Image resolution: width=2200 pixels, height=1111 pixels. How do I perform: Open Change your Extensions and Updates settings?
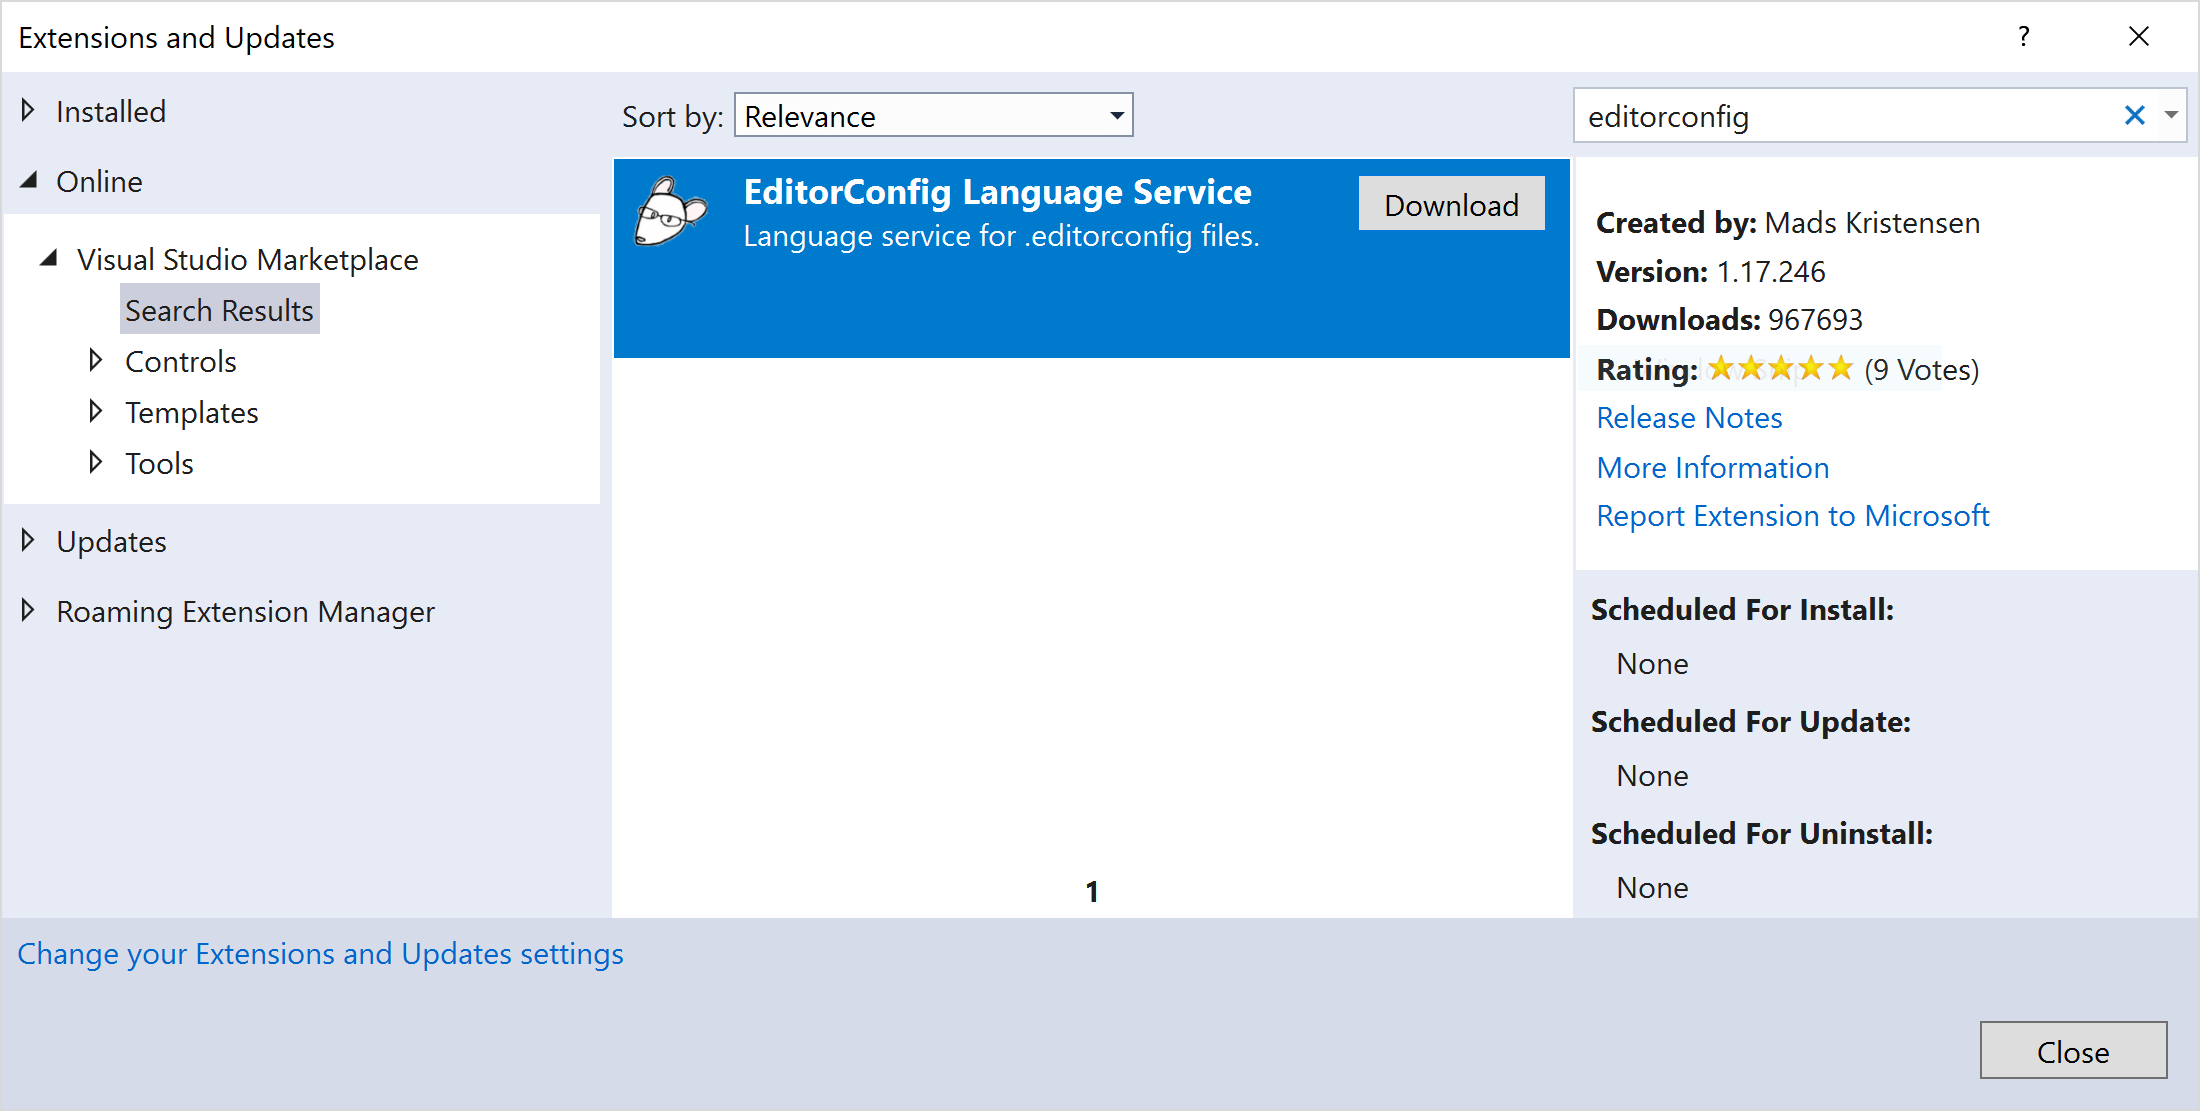[320, 953]
